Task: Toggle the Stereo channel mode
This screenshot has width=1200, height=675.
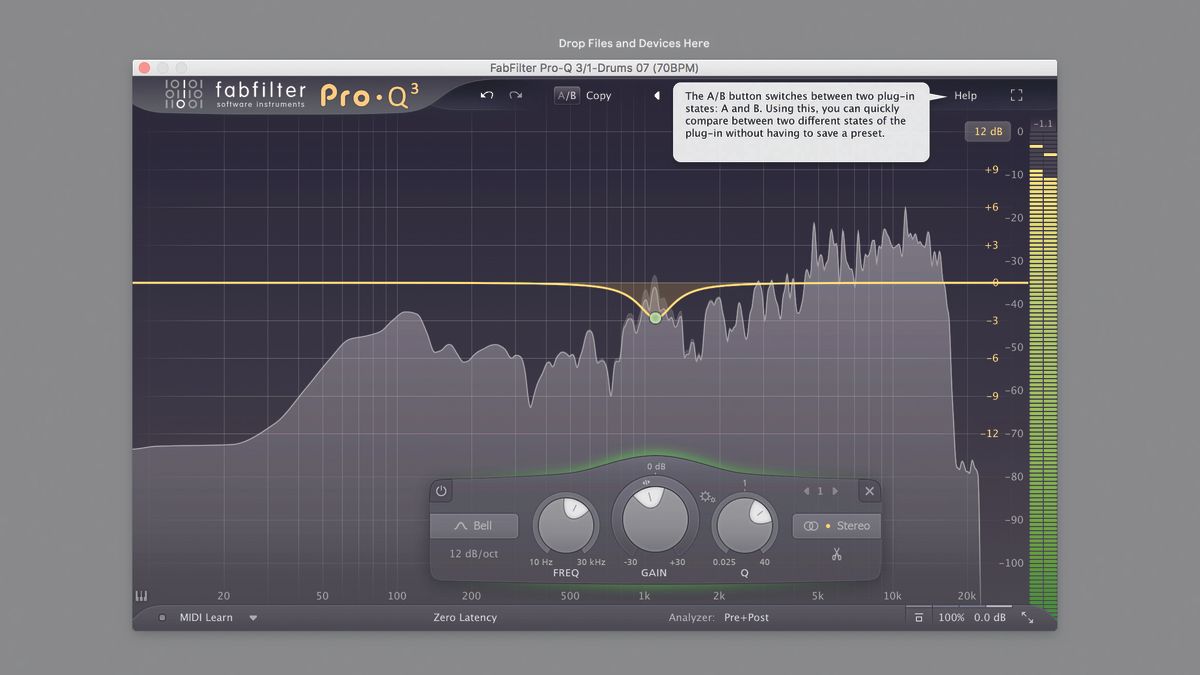Action: click(837, 525)
